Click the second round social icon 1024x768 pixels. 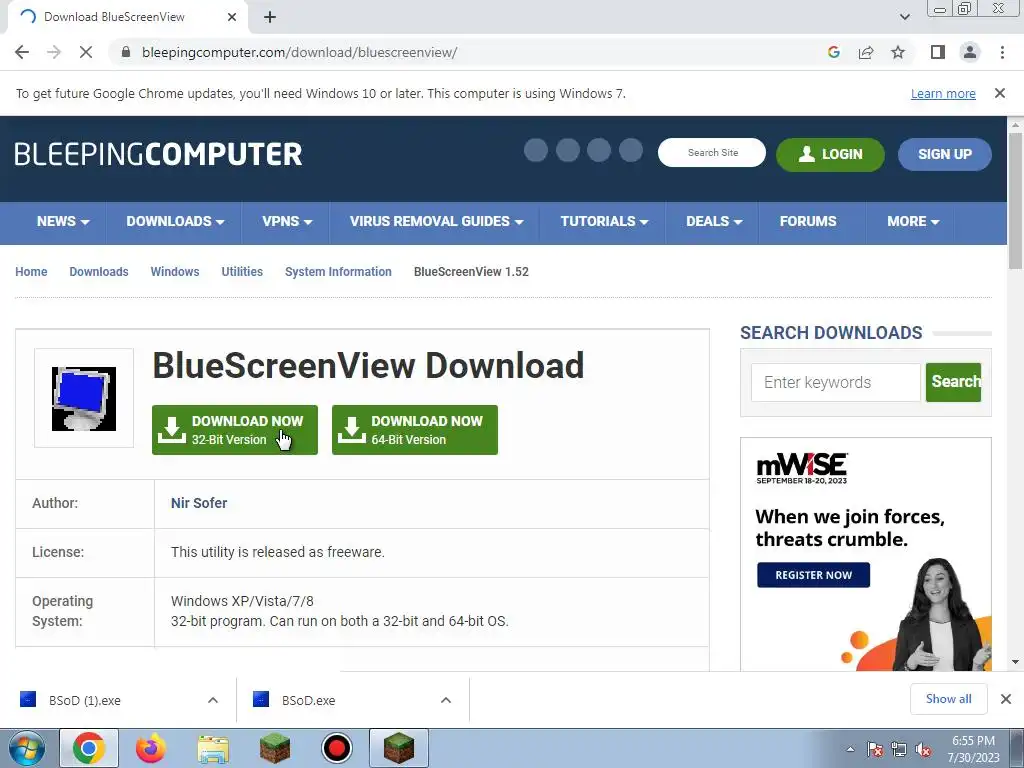click(568, 150)
